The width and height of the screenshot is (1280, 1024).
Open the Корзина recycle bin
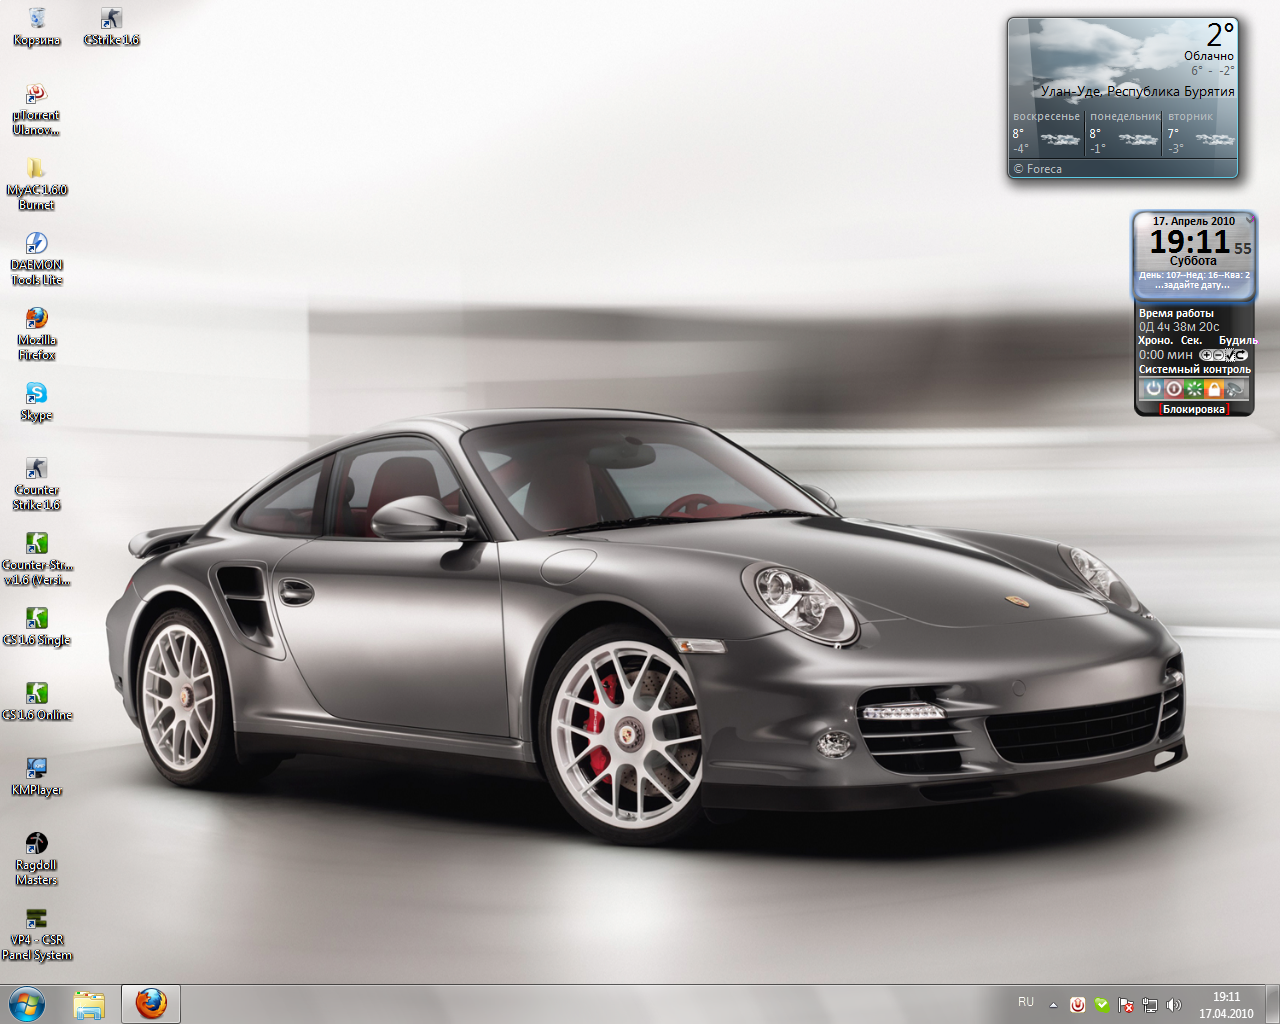[x=37, y=20]
